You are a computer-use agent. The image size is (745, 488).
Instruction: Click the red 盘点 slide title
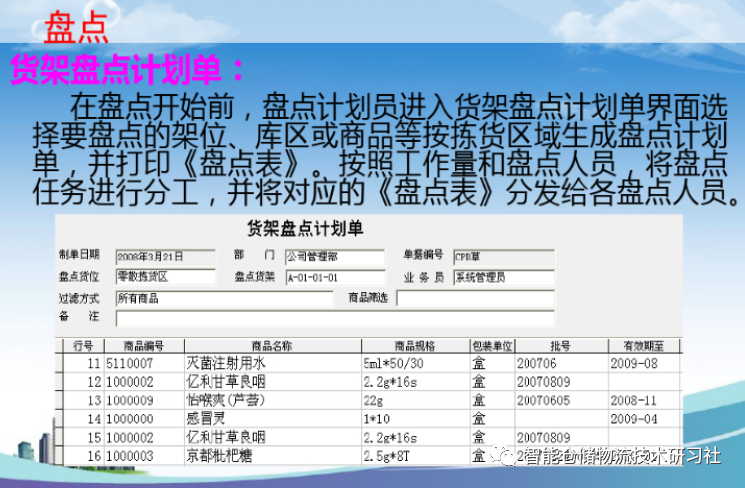coord(76,28)
